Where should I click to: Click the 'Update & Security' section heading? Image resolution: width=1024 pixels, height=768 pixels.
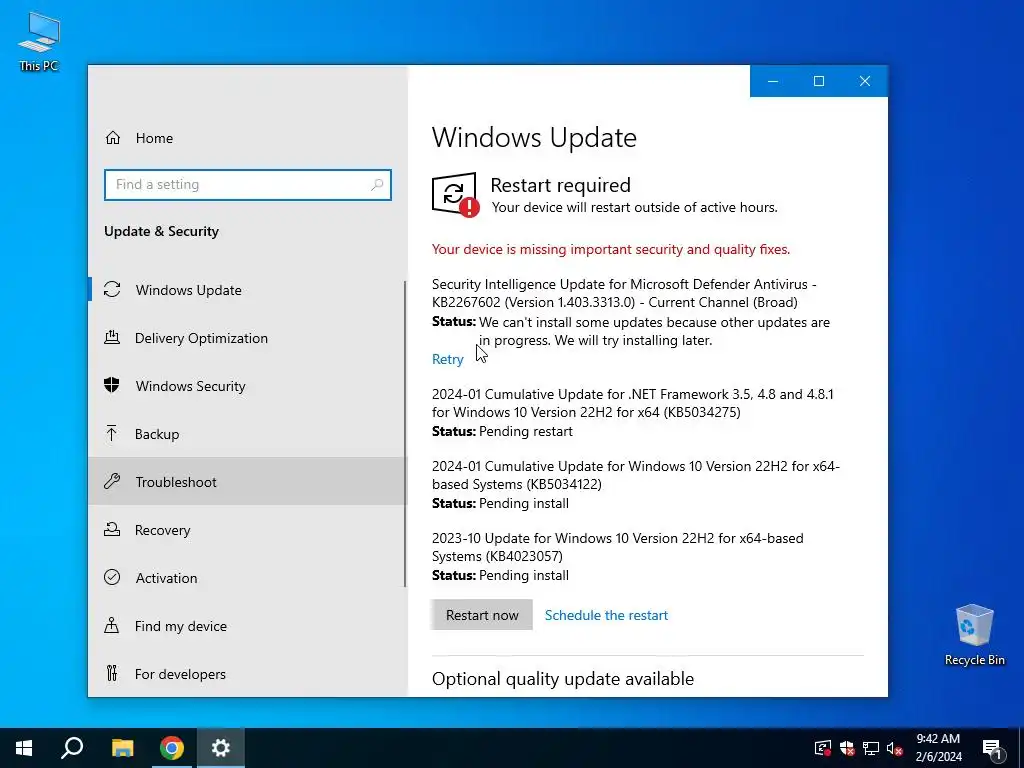point(161,231)
